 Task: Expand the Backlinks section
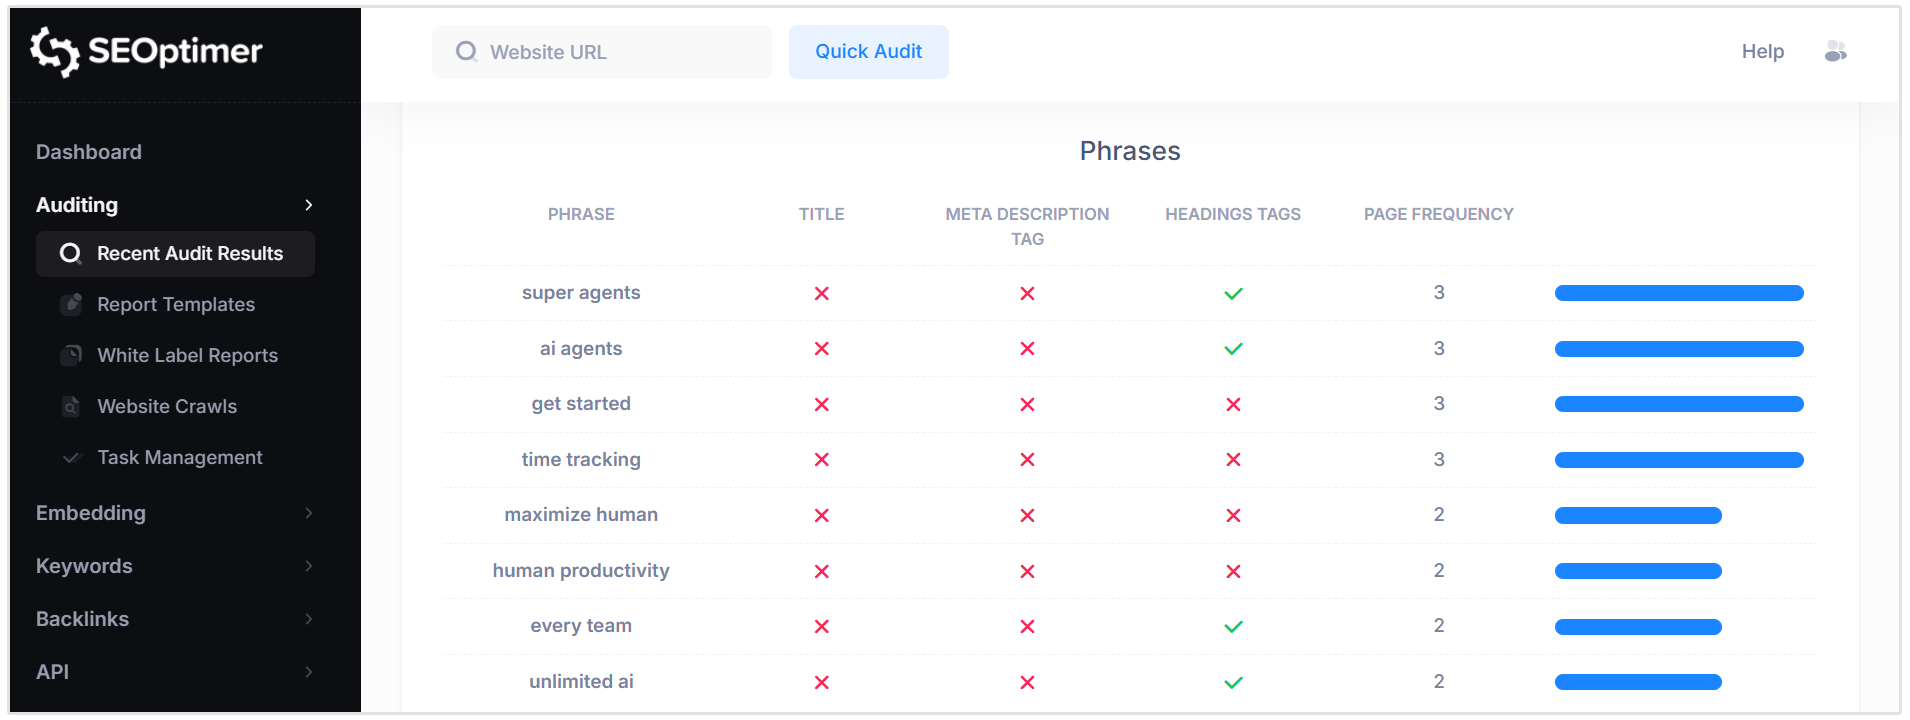[x=308, y=619]
